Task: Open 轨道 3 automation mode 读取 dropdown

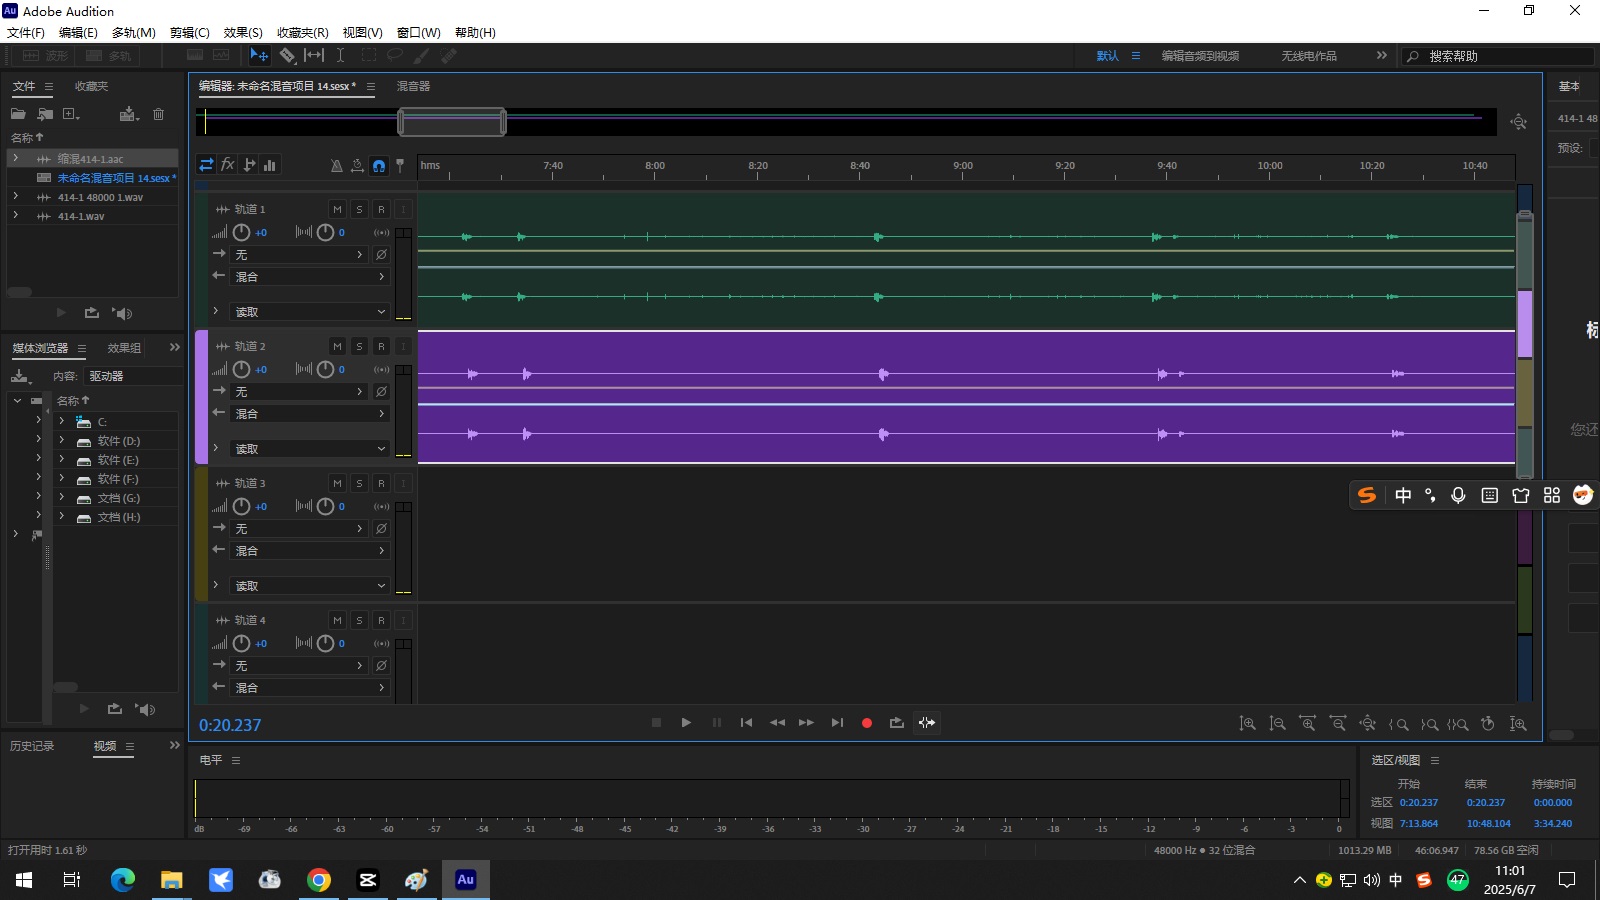Action: [310, 586]
